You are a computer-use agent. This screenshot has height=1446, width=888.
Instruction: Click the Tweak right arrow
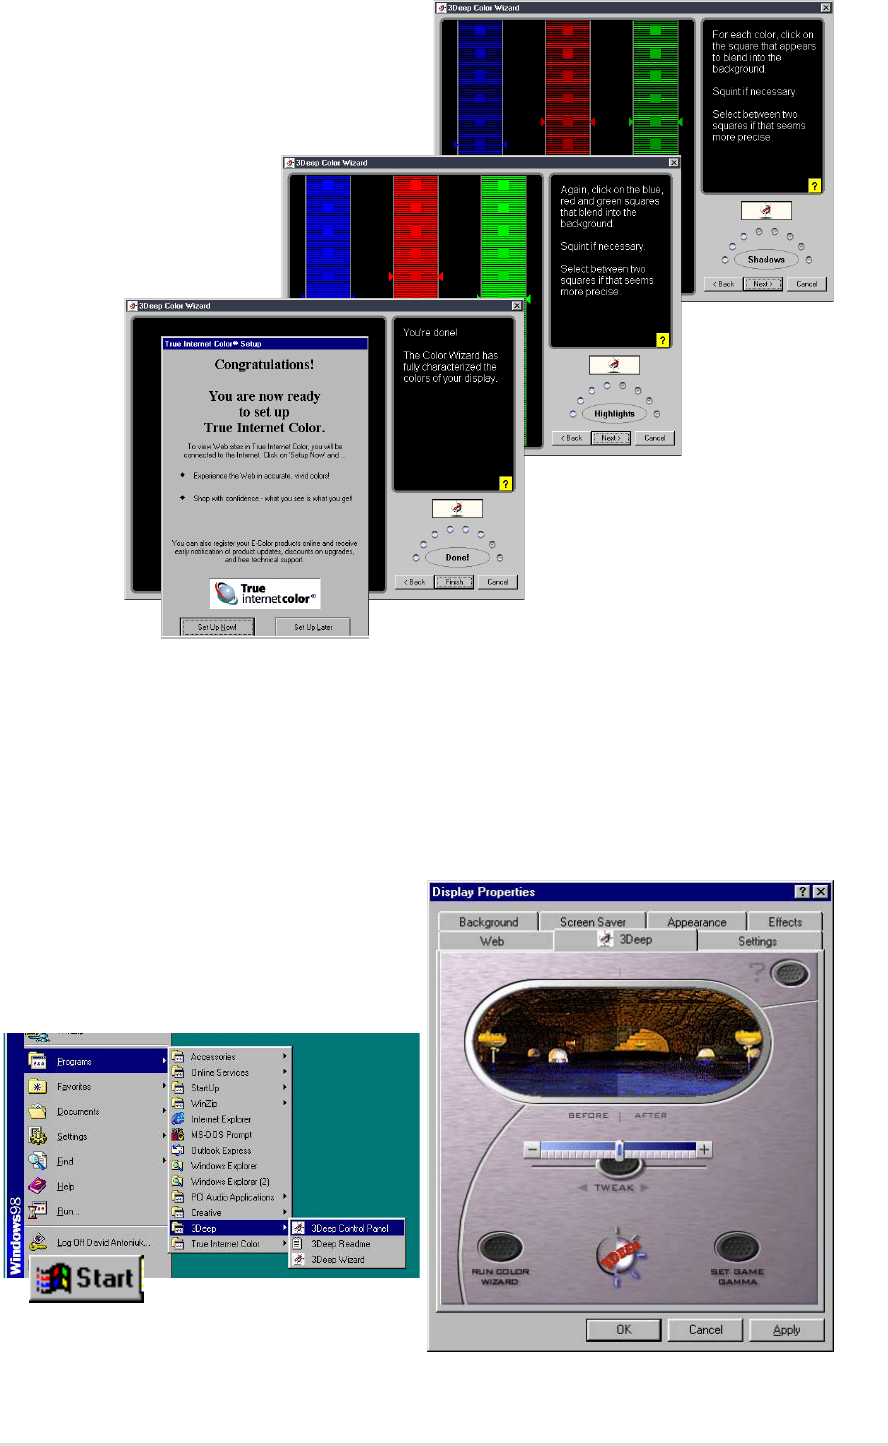(645, 1188)
